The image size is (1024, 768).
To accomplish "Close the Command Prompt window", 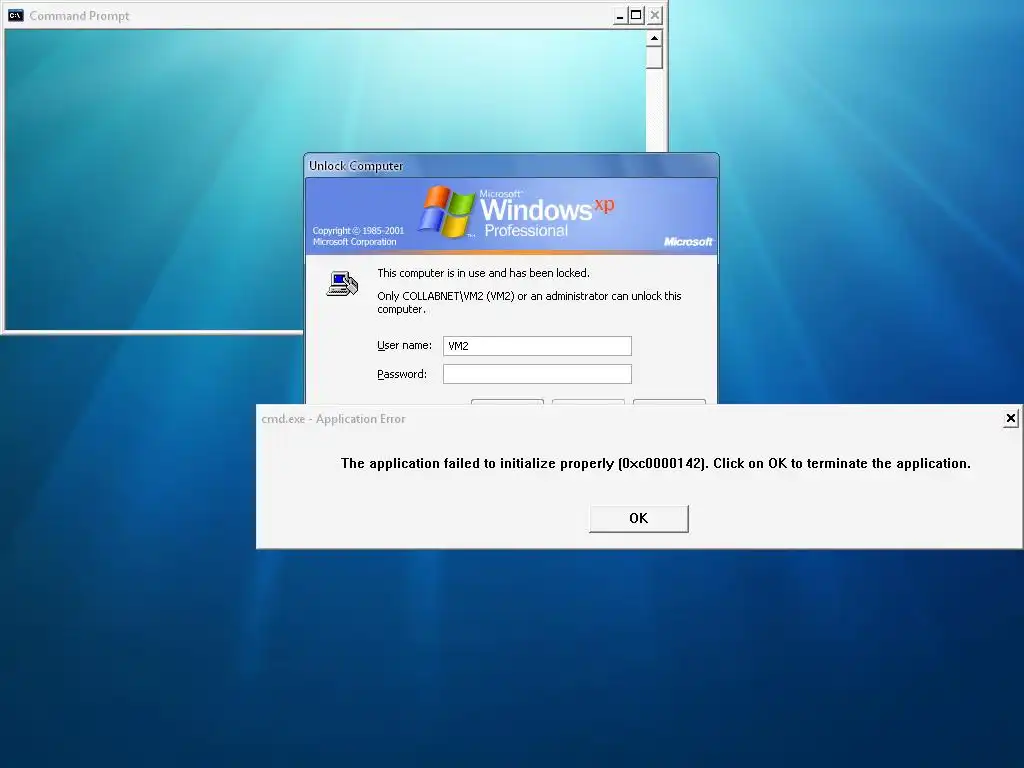I will [x=654, y=15].
